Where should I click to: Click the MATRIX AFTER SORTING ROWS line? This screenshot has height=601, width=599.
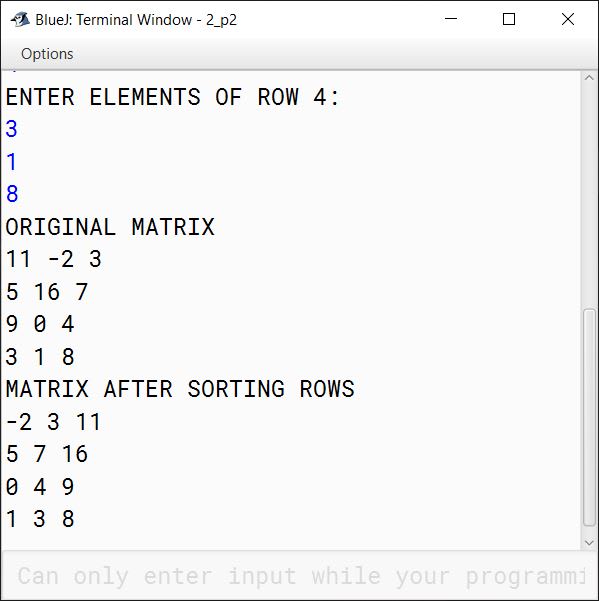tap(180, 389)
